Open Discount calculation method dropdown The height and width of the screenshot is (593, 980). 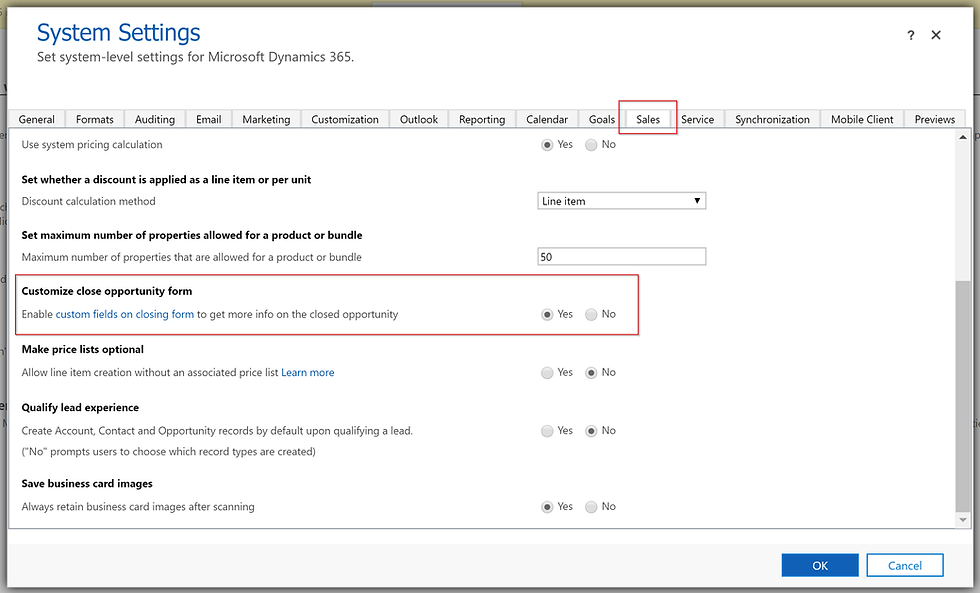(x=622, y=201)
